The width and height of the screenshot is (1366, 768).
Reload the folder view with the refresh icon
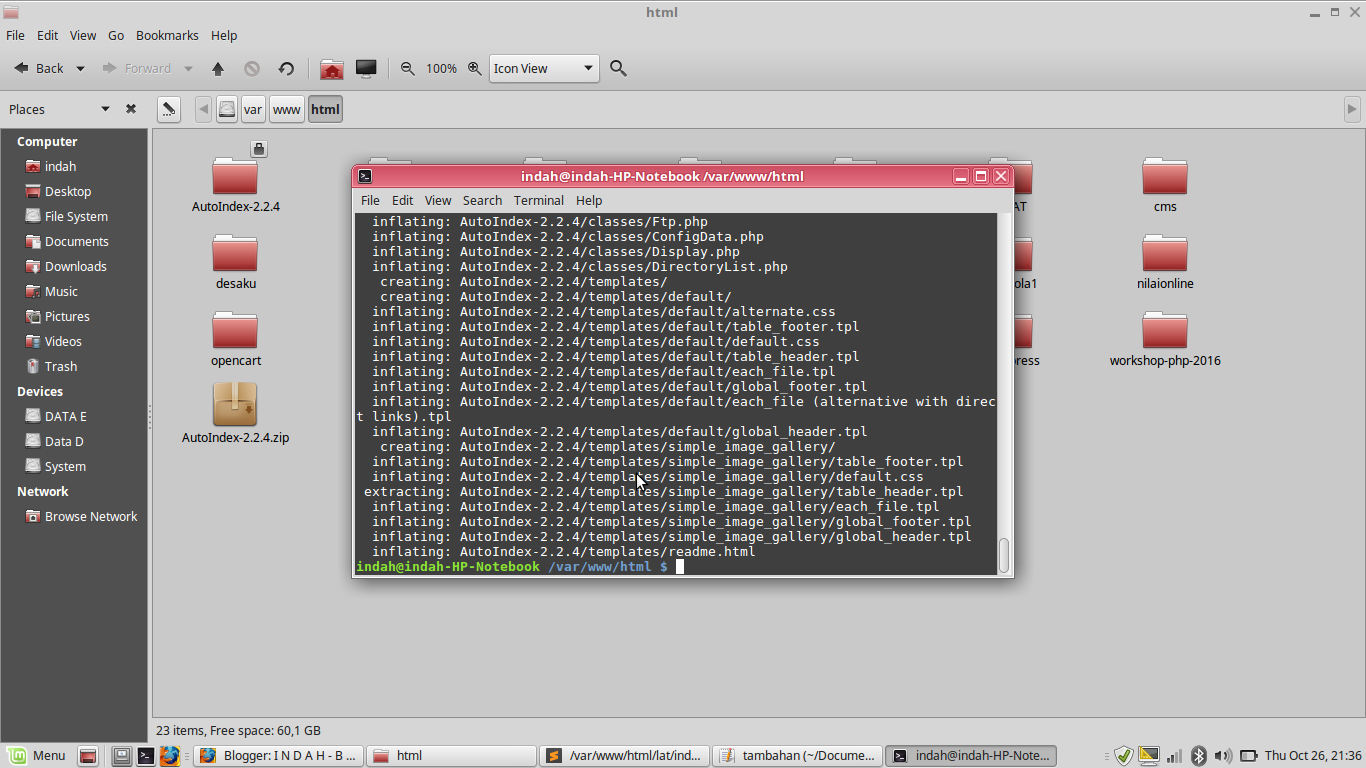287,68
